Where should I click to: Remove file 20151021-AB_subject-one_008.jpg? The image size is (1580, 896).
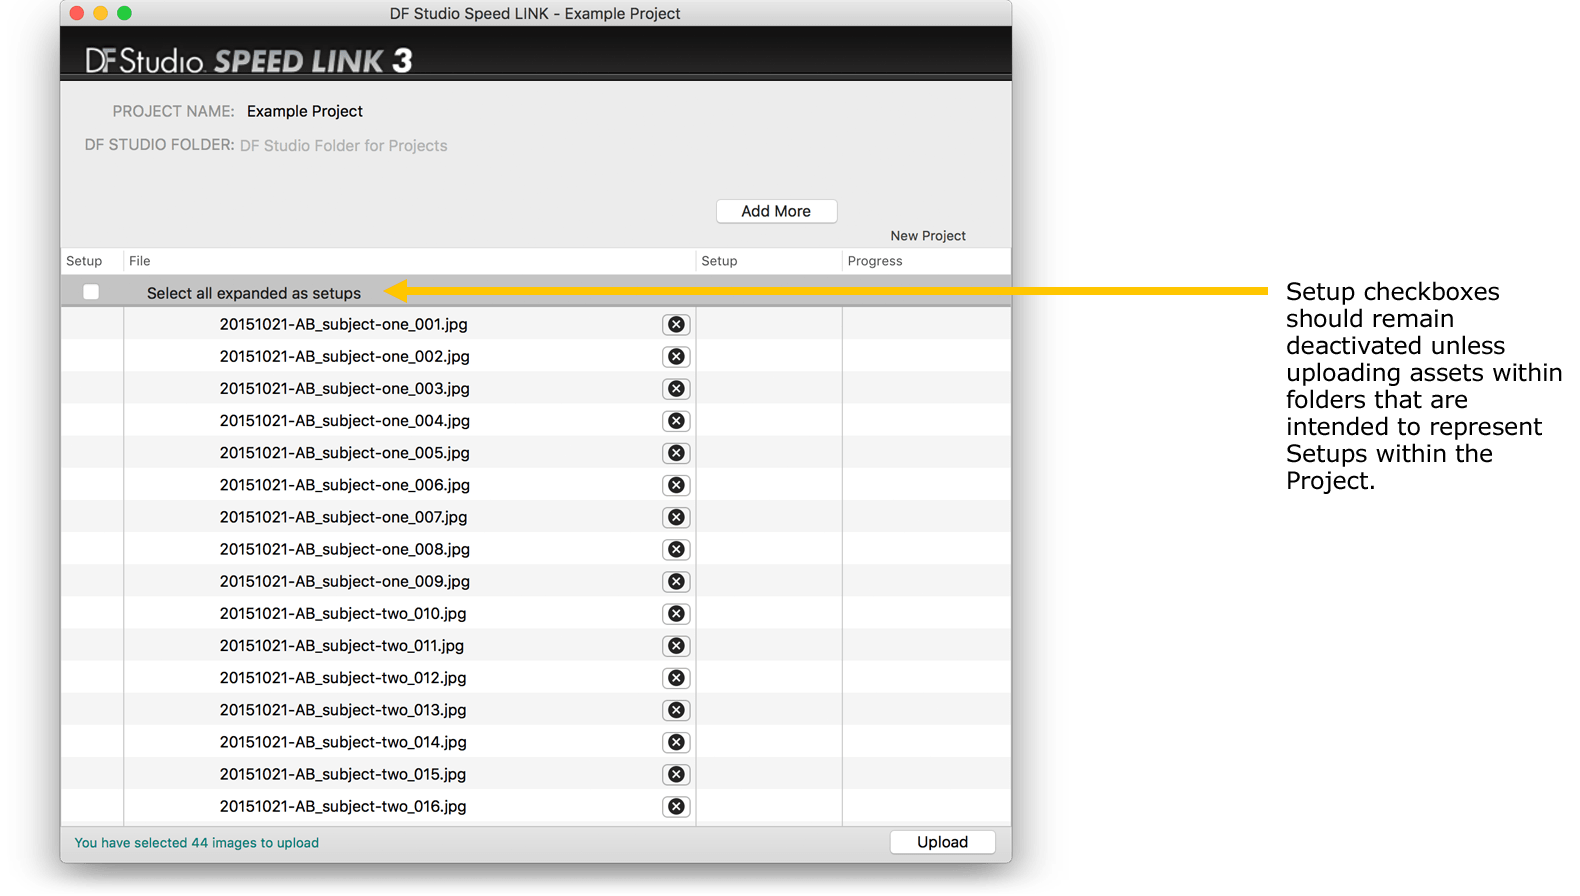[x=676, y=549]
